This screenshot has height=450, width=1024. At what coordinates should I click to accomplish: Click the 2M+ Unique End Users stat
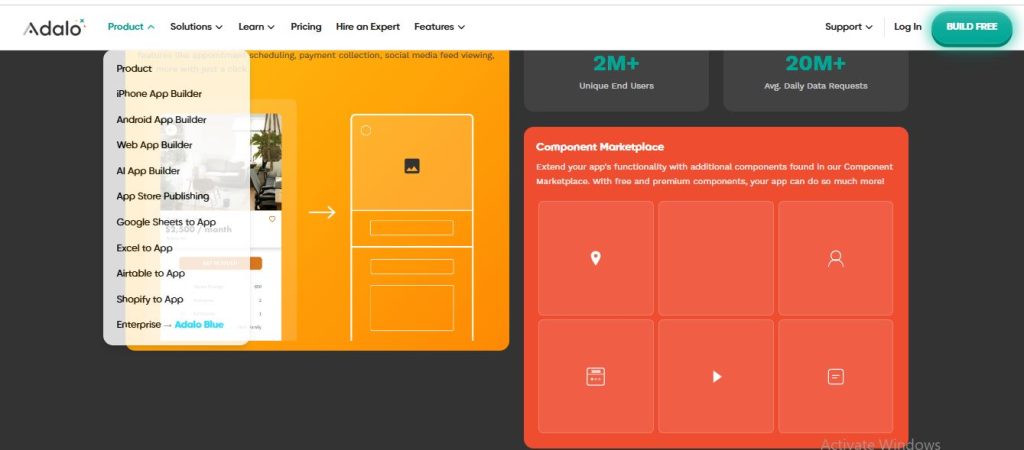(616, 73)
